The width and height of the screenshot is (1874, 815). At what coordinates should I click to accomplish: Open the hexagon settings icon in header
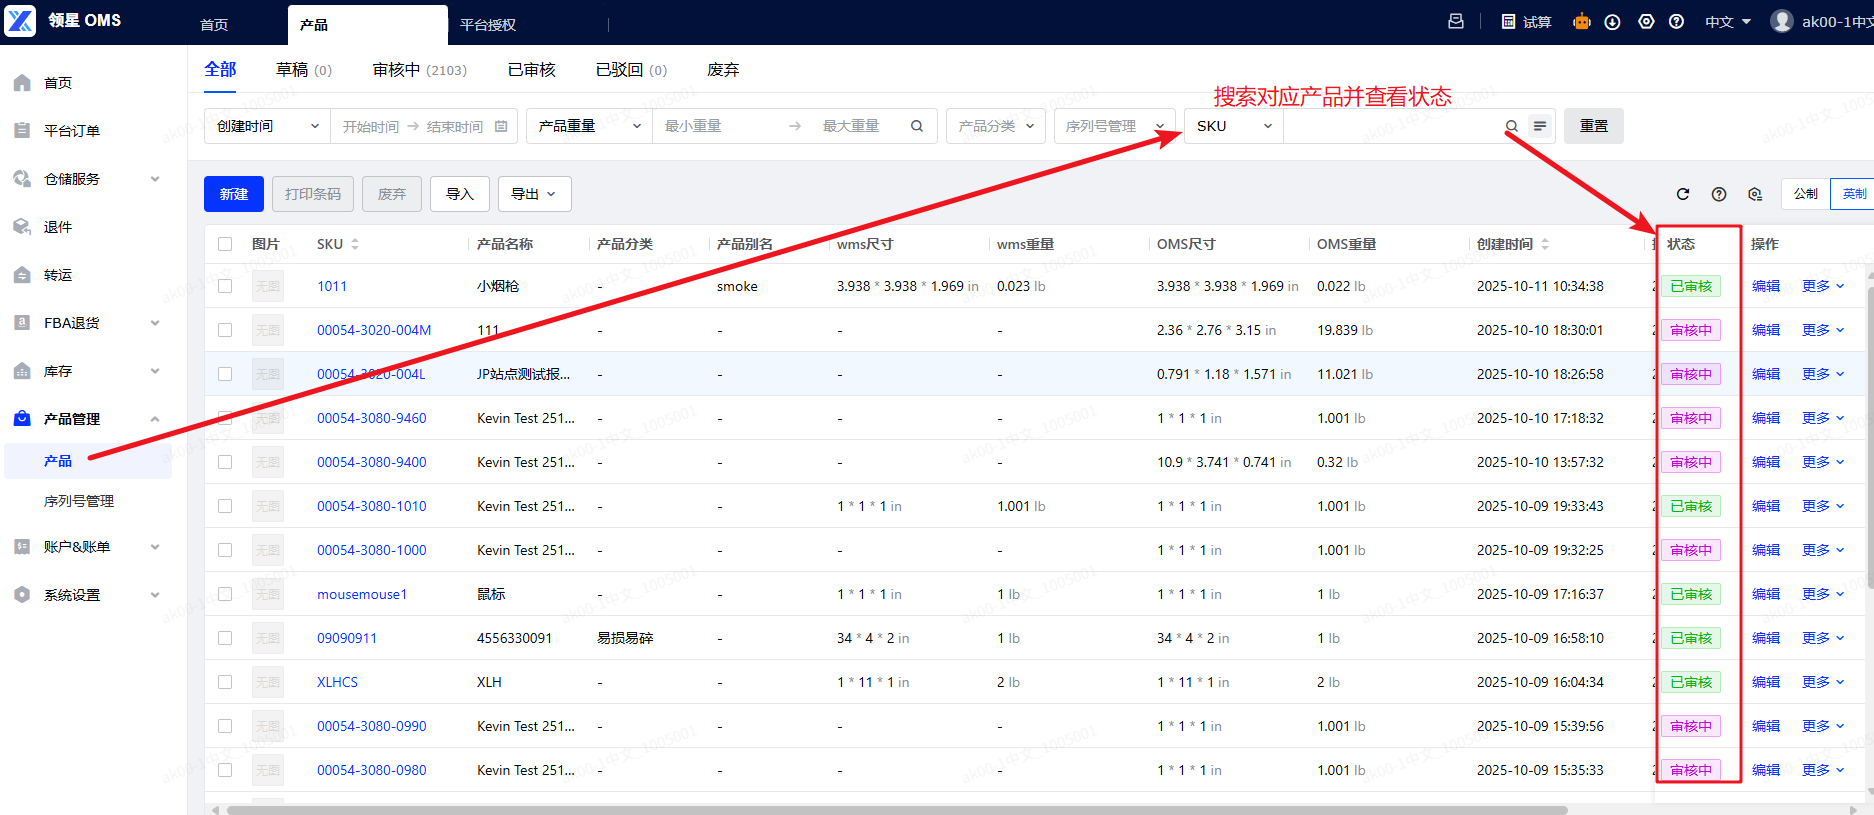(x=1646, y=21)
